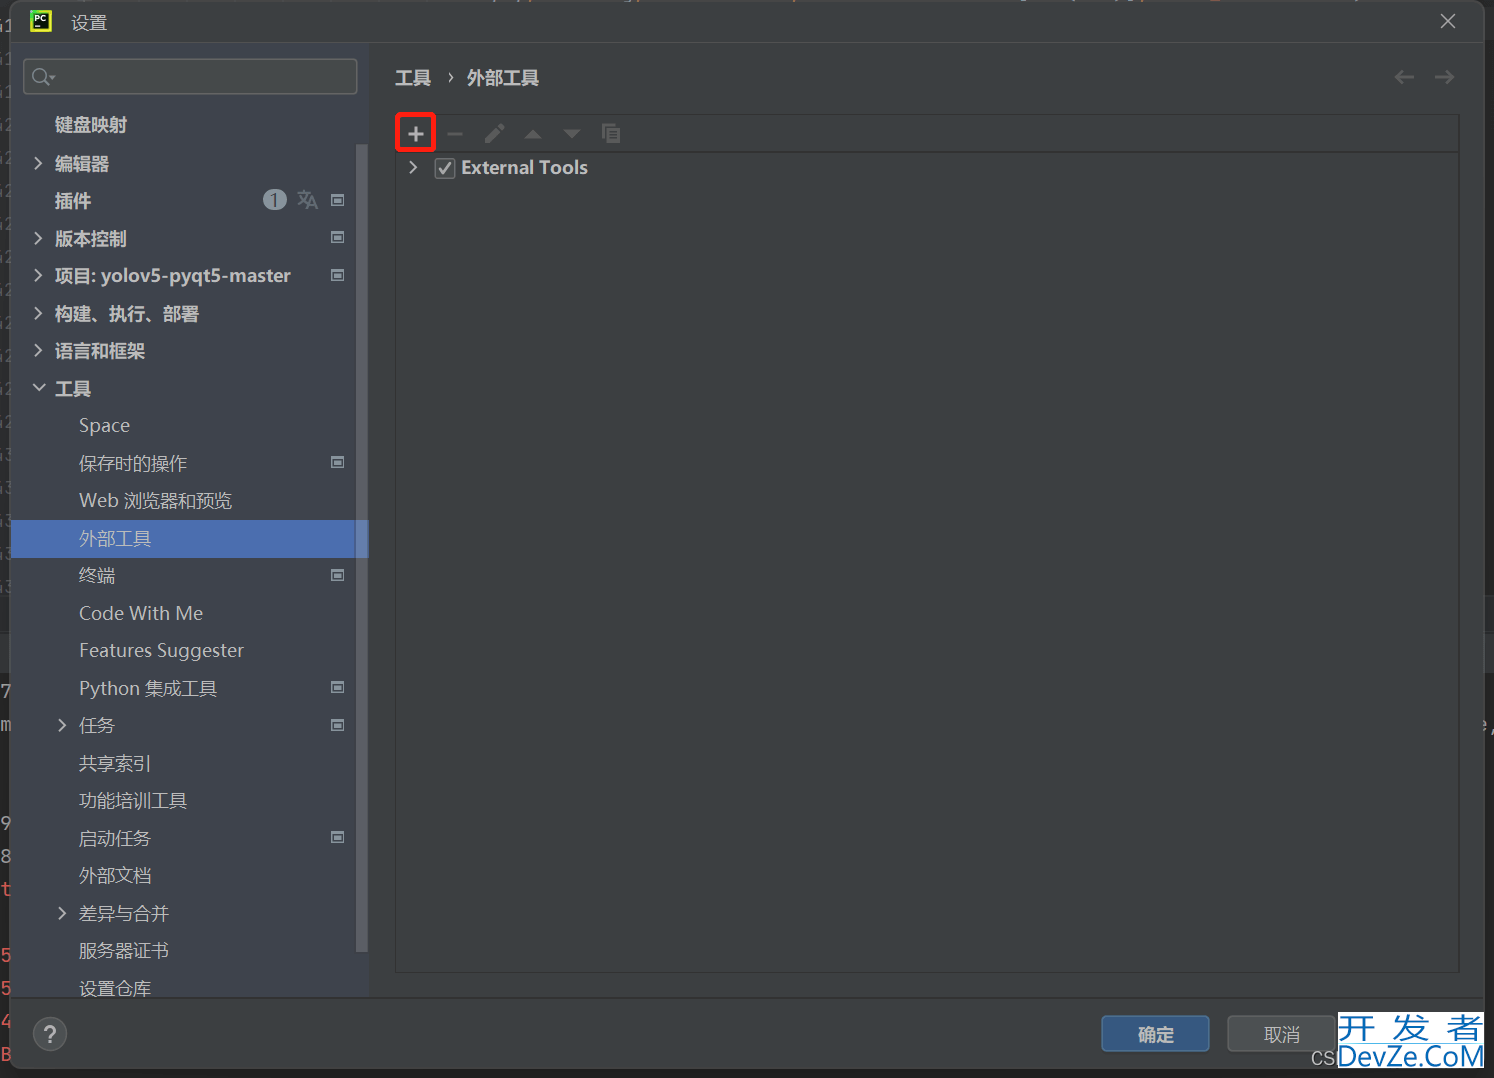This screenshot has height=1078, width=1494.
Task: Click the project-level icon beside 保存时的操作
Action: (338, 462)
